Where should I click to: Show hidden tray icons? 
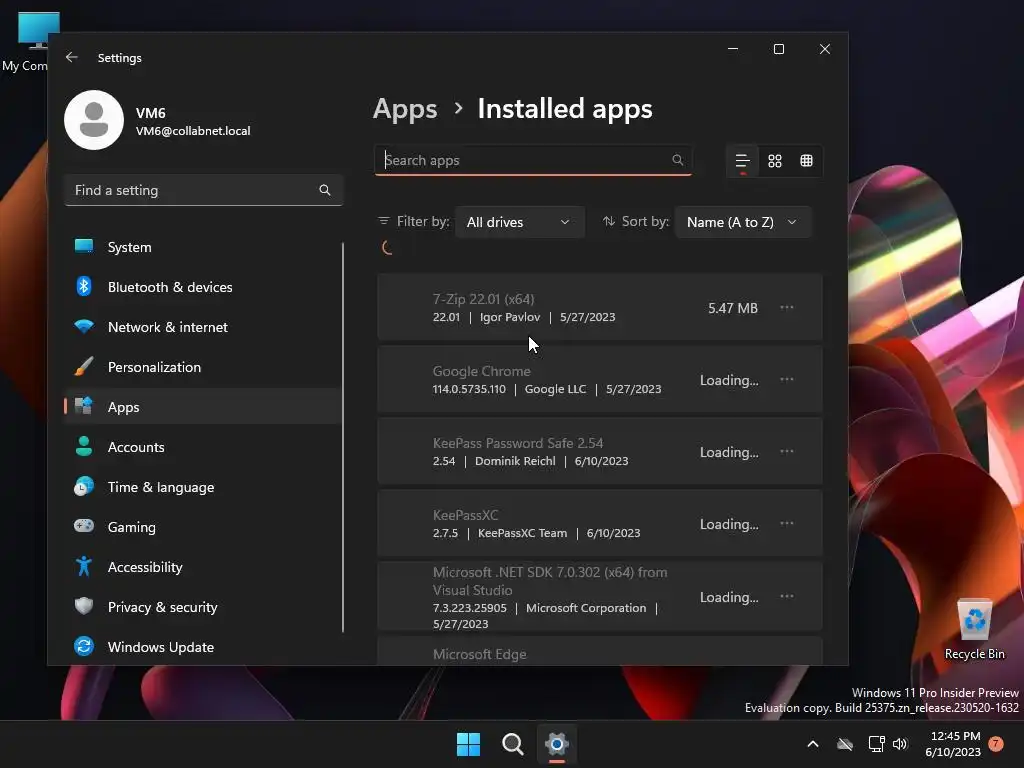813,744
